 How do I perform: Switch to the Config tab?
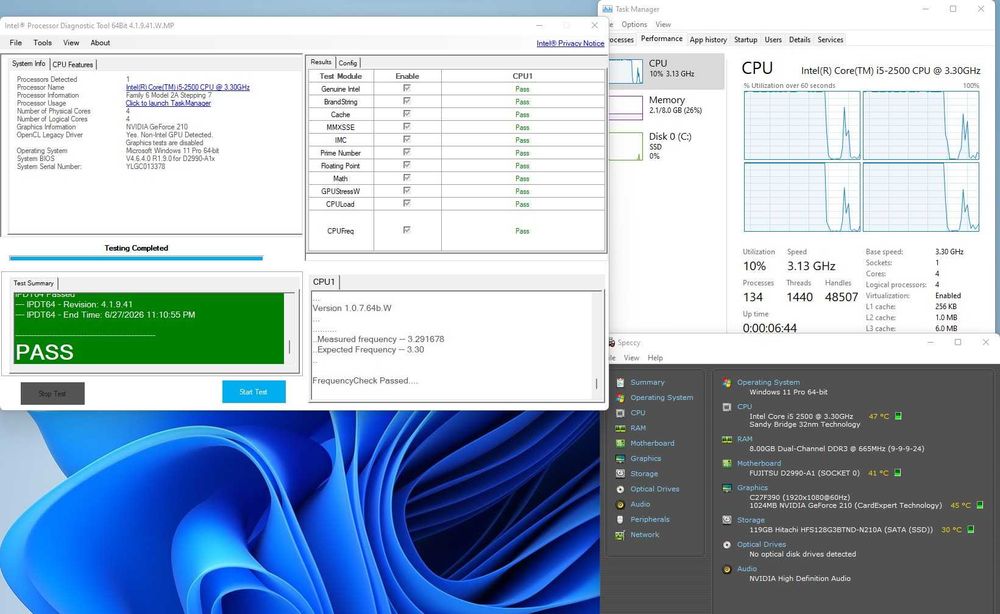[x=348, y=62]
